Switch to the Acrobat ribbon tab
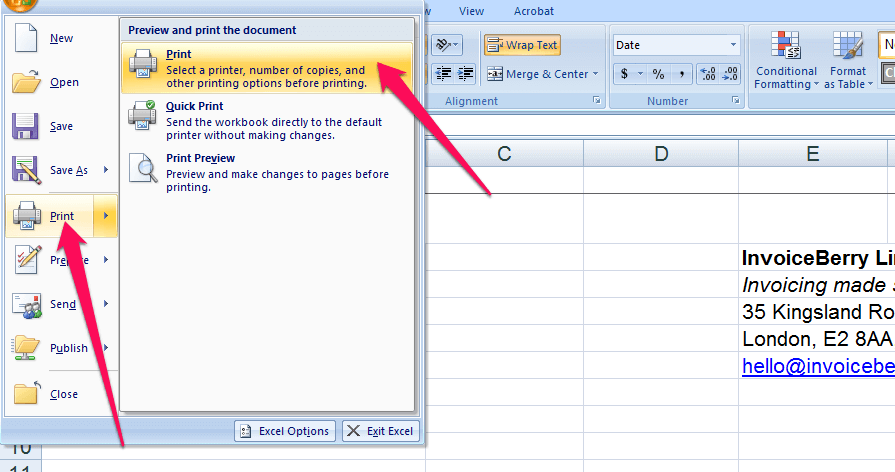Image resolution: width=895 pixels, height=472 pixels. coord(534,11)
